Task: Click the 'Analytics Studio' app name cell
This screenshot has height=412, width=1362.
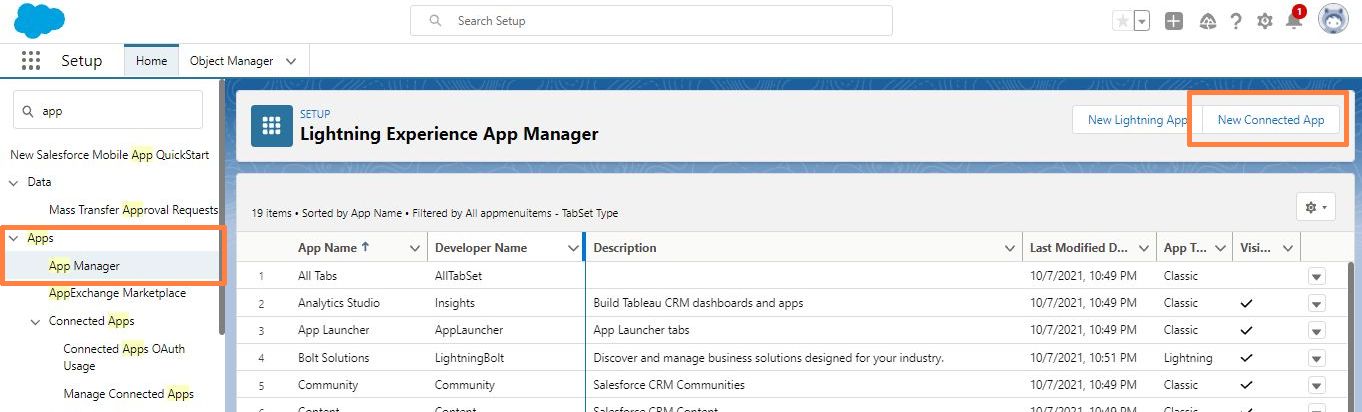Action: [x=339, y=303]
